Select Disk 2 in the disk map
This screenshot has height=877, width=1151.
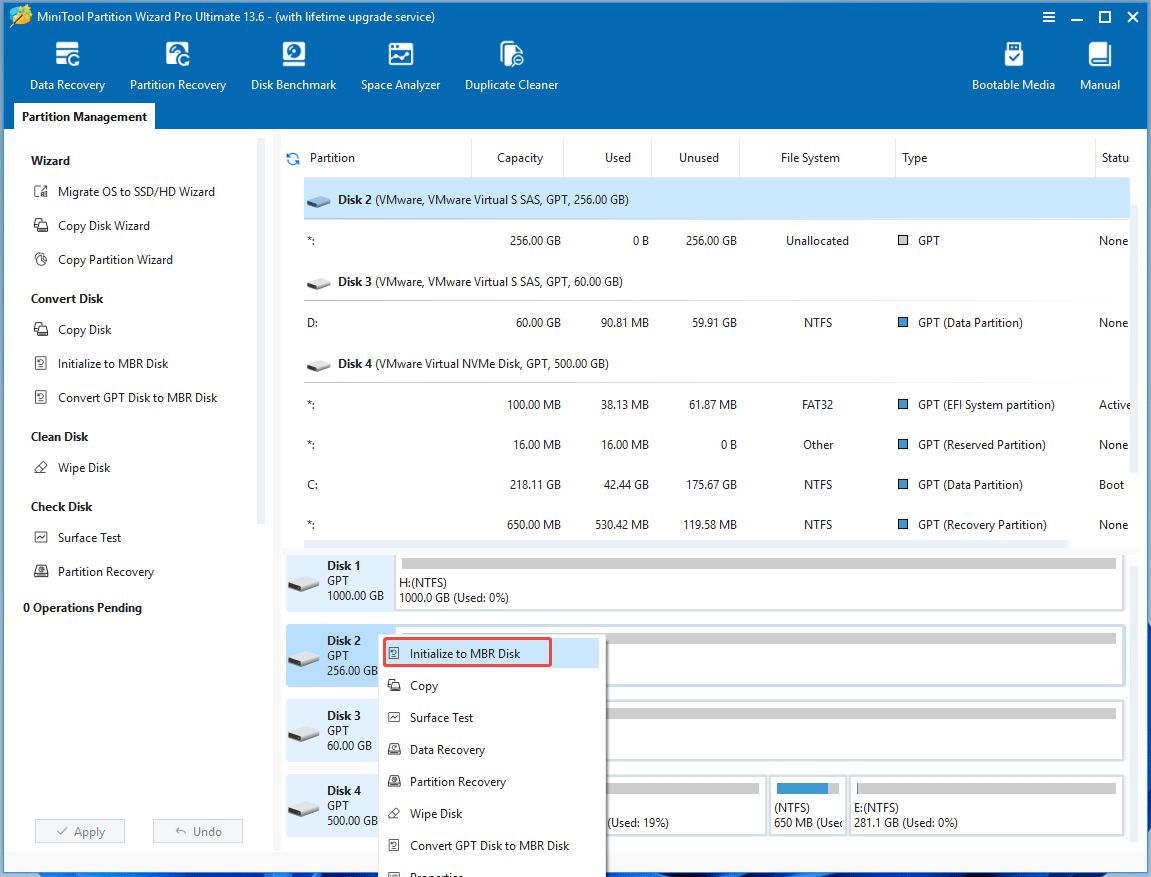(x=334, y=655)
